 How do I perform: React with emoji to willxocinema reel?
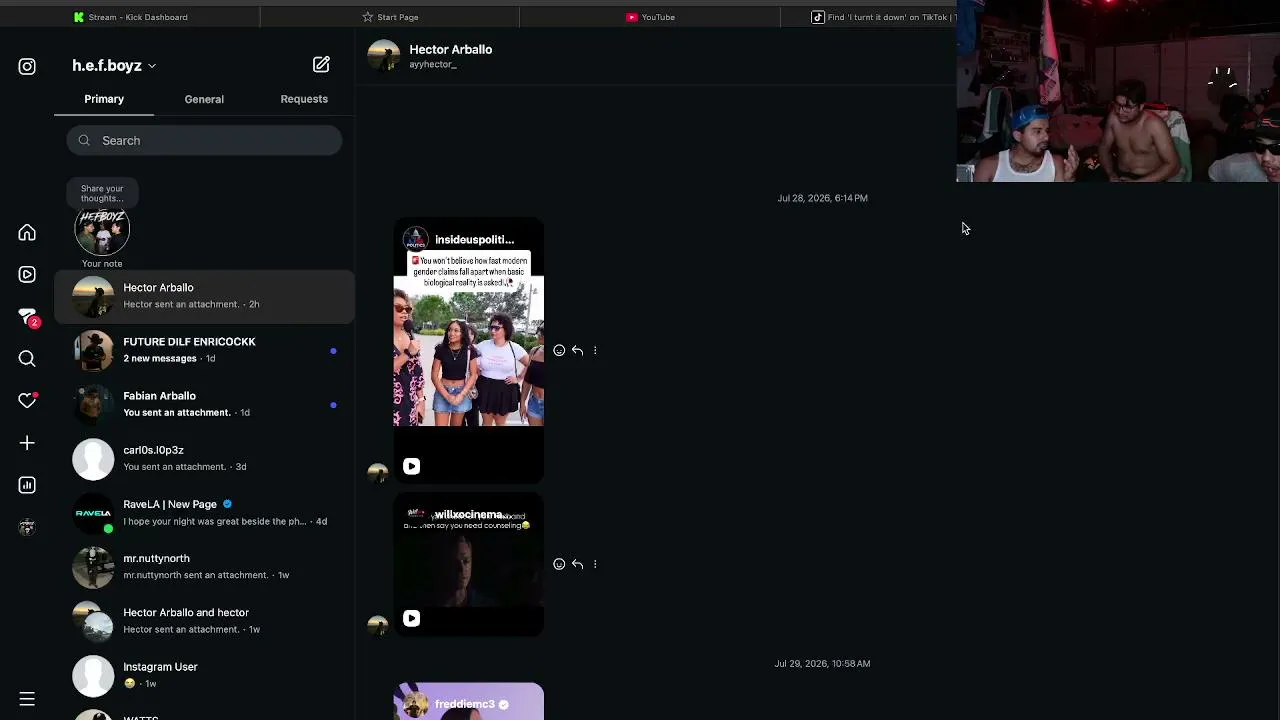point(559,564)
